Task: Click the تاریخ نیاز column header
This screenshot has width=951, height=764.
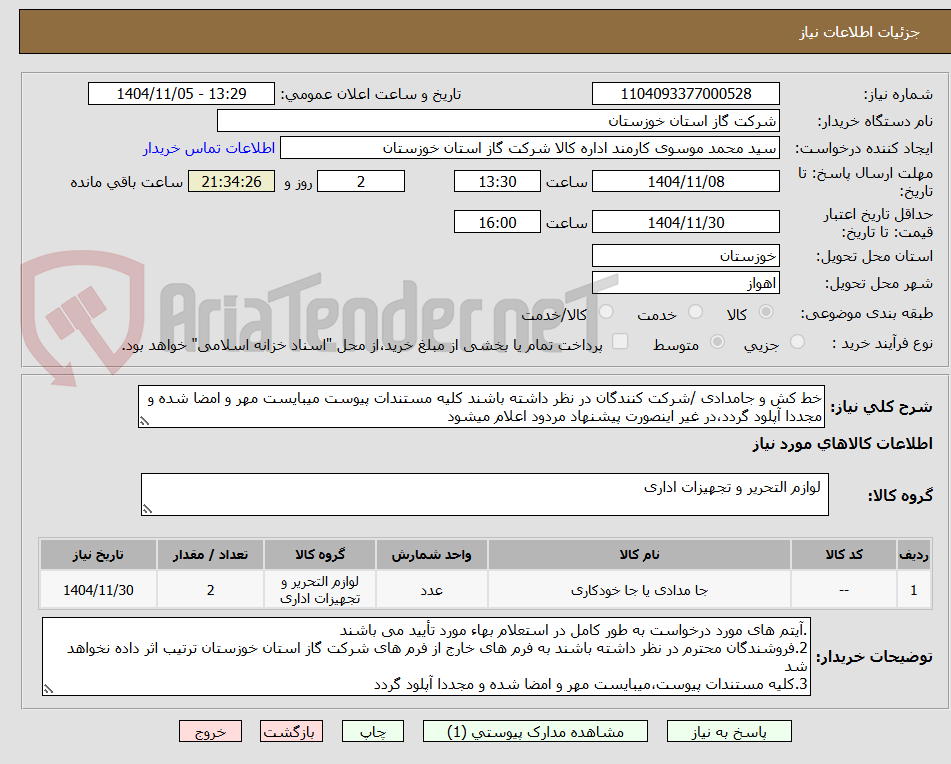Action: pos(98,555)
